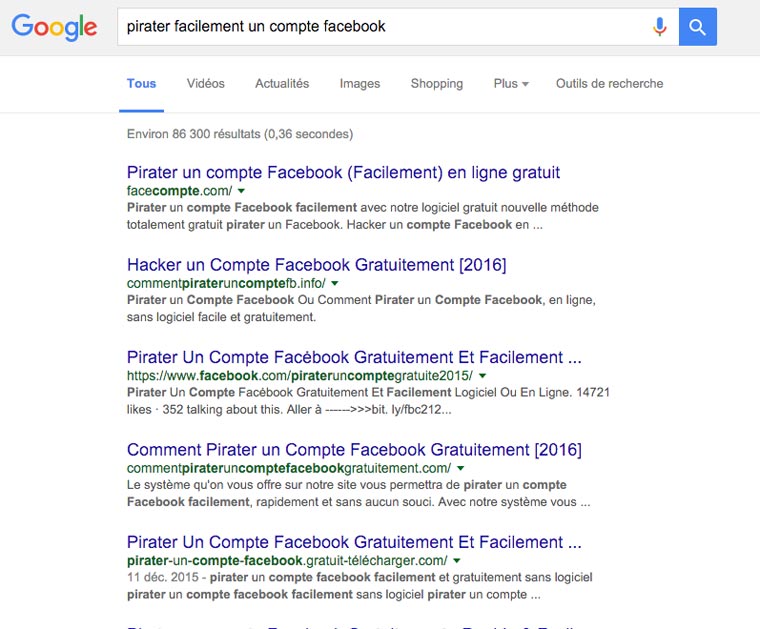Select the Tous tab
Image resolution: width=760 pixels, height=629 pixels.
(x=142, y=83)
